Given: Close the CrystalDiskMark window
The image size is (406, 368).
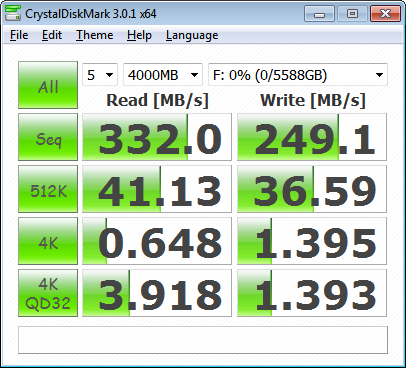Looking at the screenshot, I should click(385, 14).
